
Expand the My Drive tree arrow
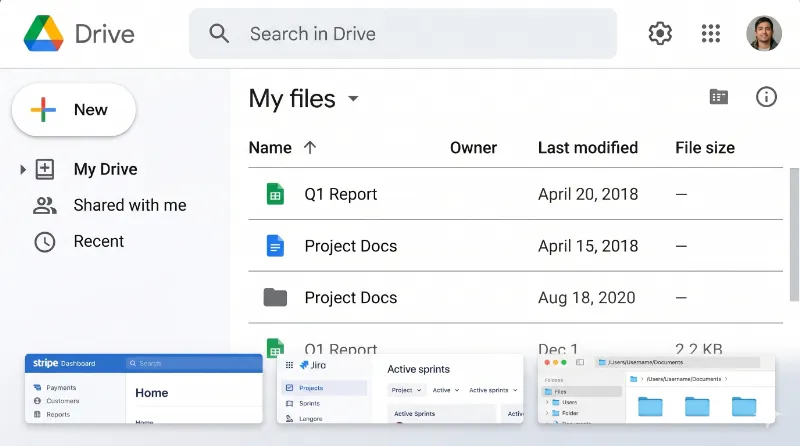pos(22,169)
